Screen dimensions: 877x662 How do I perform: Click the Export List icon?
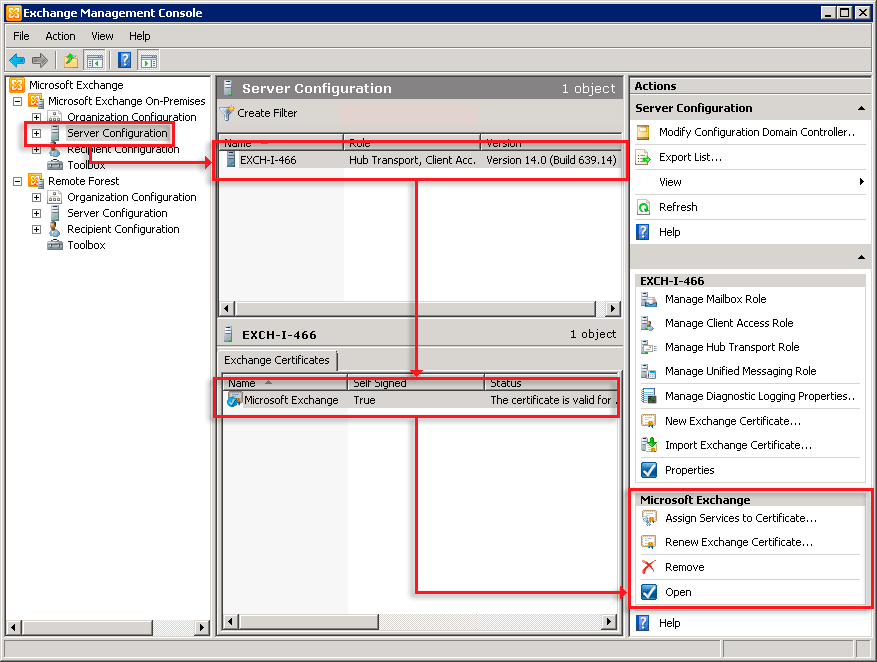(644, 157)
